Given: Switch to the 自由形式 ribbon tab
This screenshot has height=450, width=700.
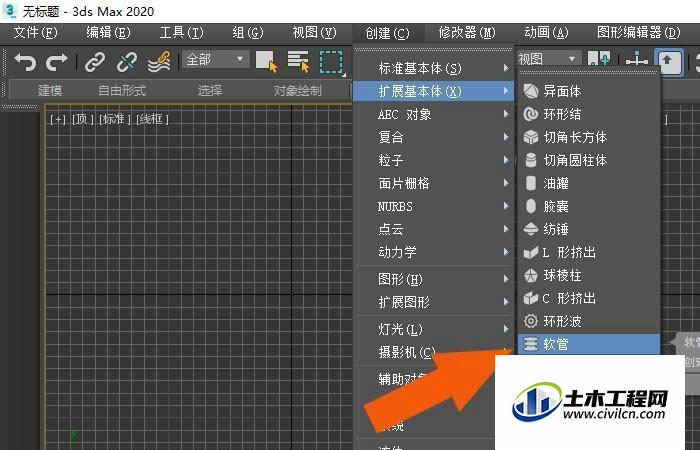Looking at the screenshot, I should 122,91.
